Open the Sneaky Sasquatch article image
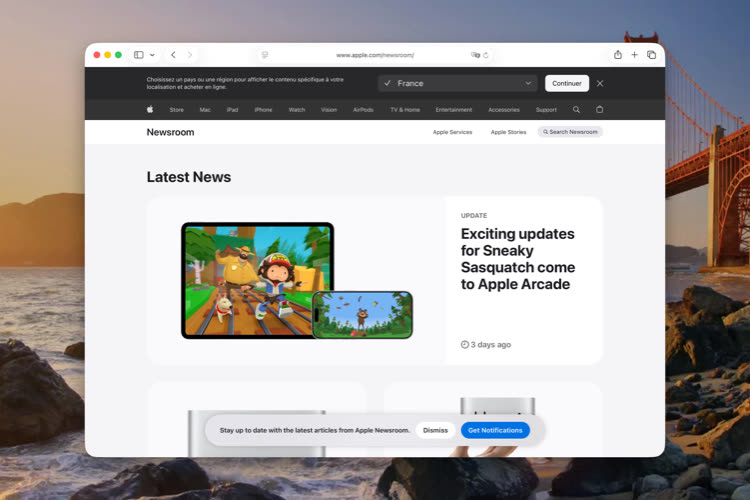 tap(297, 281)
